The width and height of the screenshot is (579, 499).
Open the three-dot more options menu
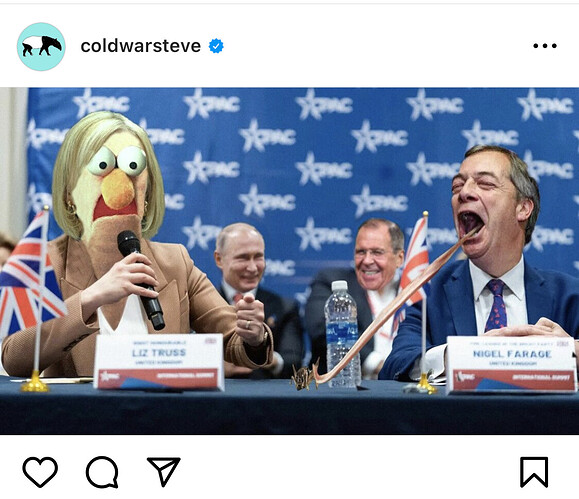click(x=545, y=46)
